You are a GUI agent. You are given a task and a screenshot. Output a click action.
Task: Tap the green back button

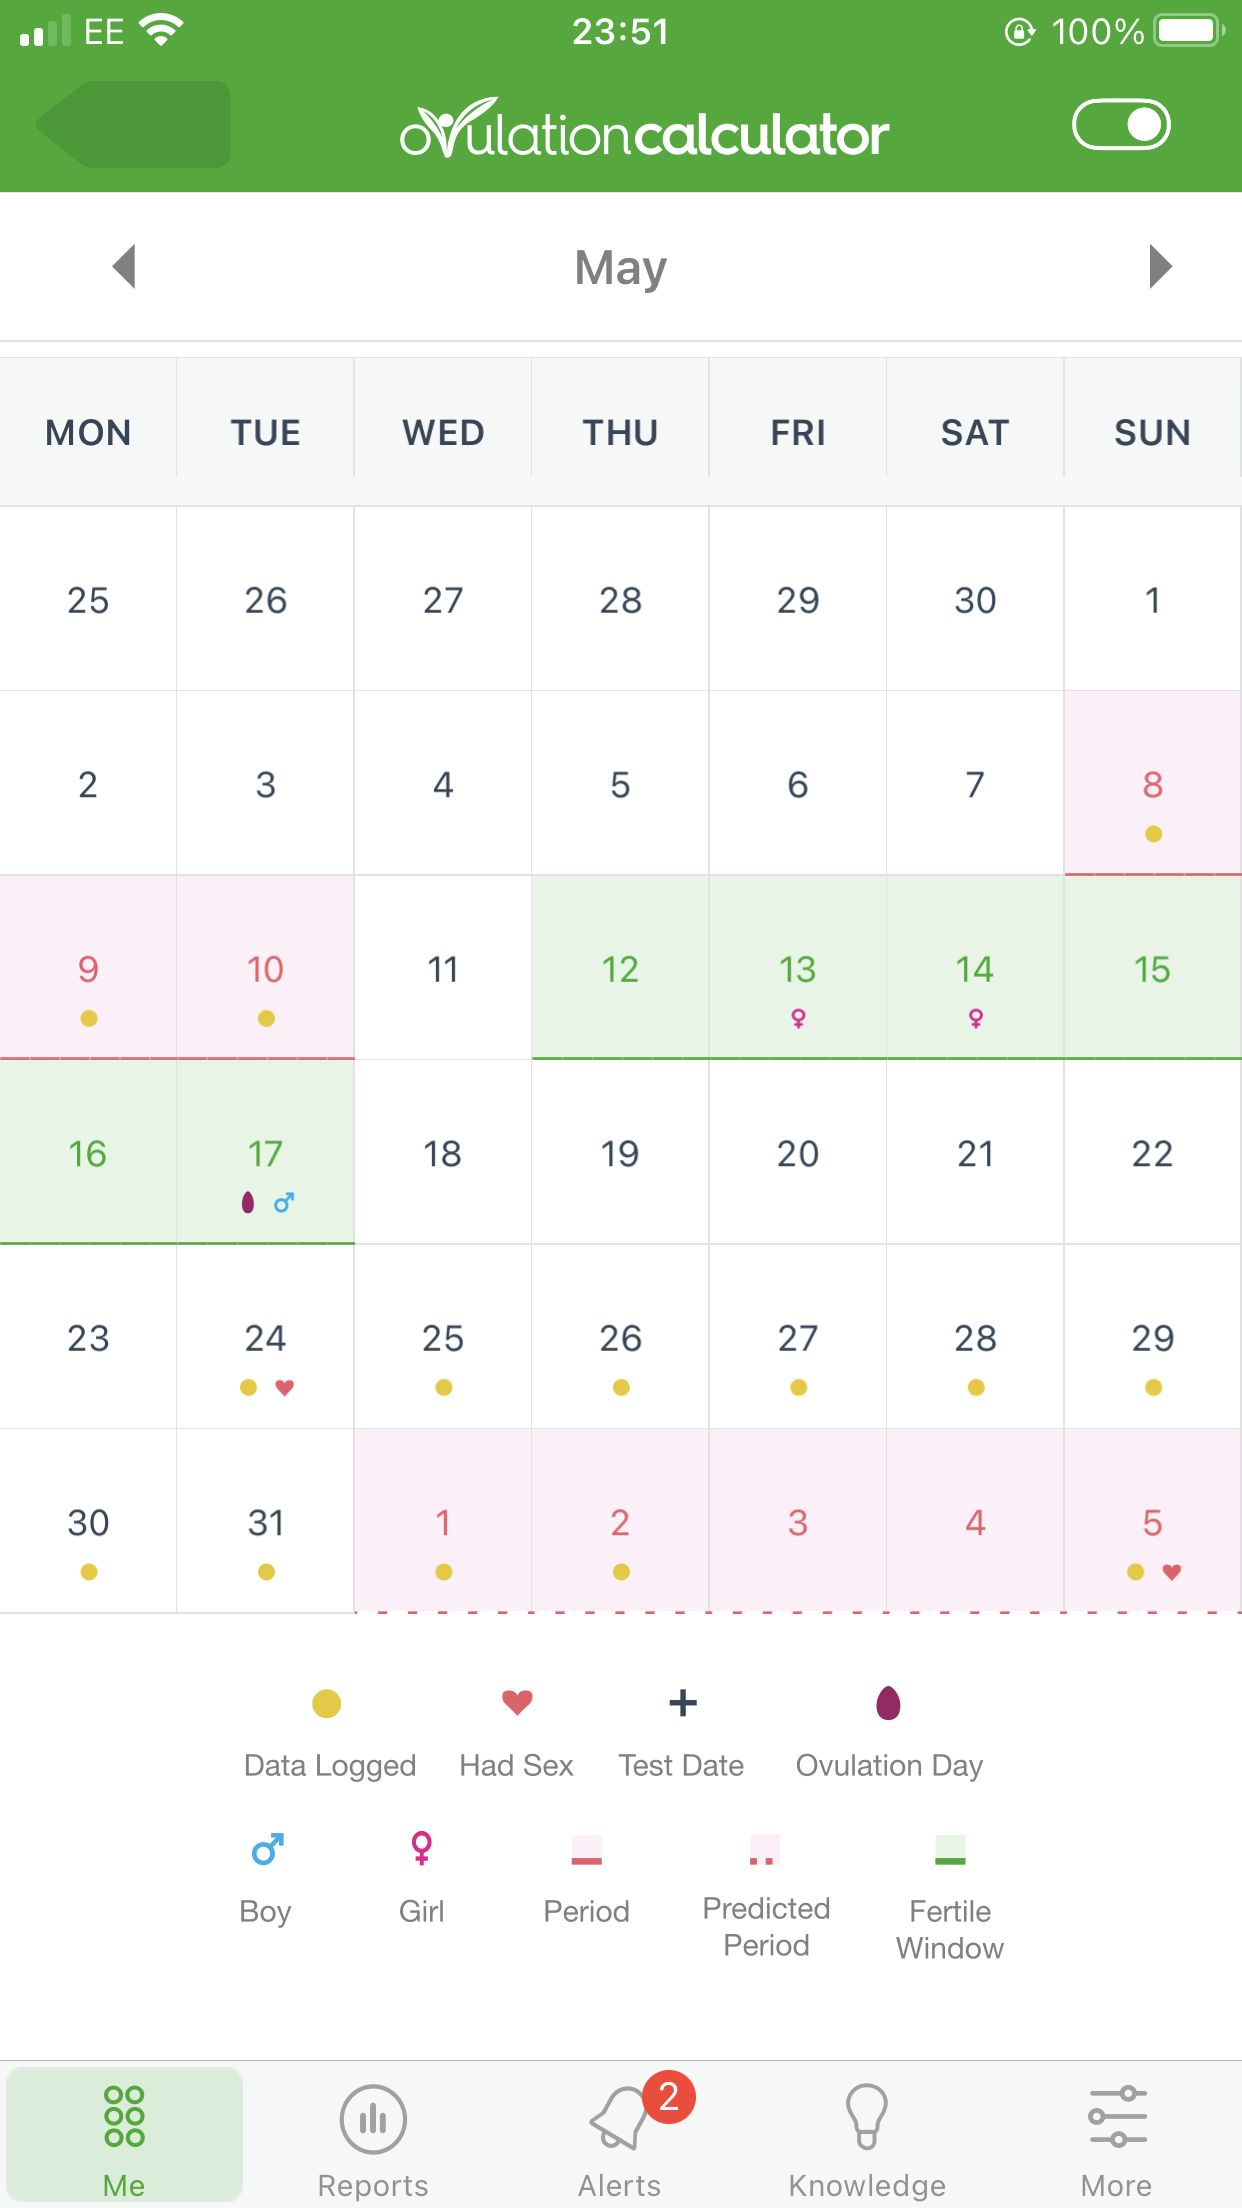134,124
